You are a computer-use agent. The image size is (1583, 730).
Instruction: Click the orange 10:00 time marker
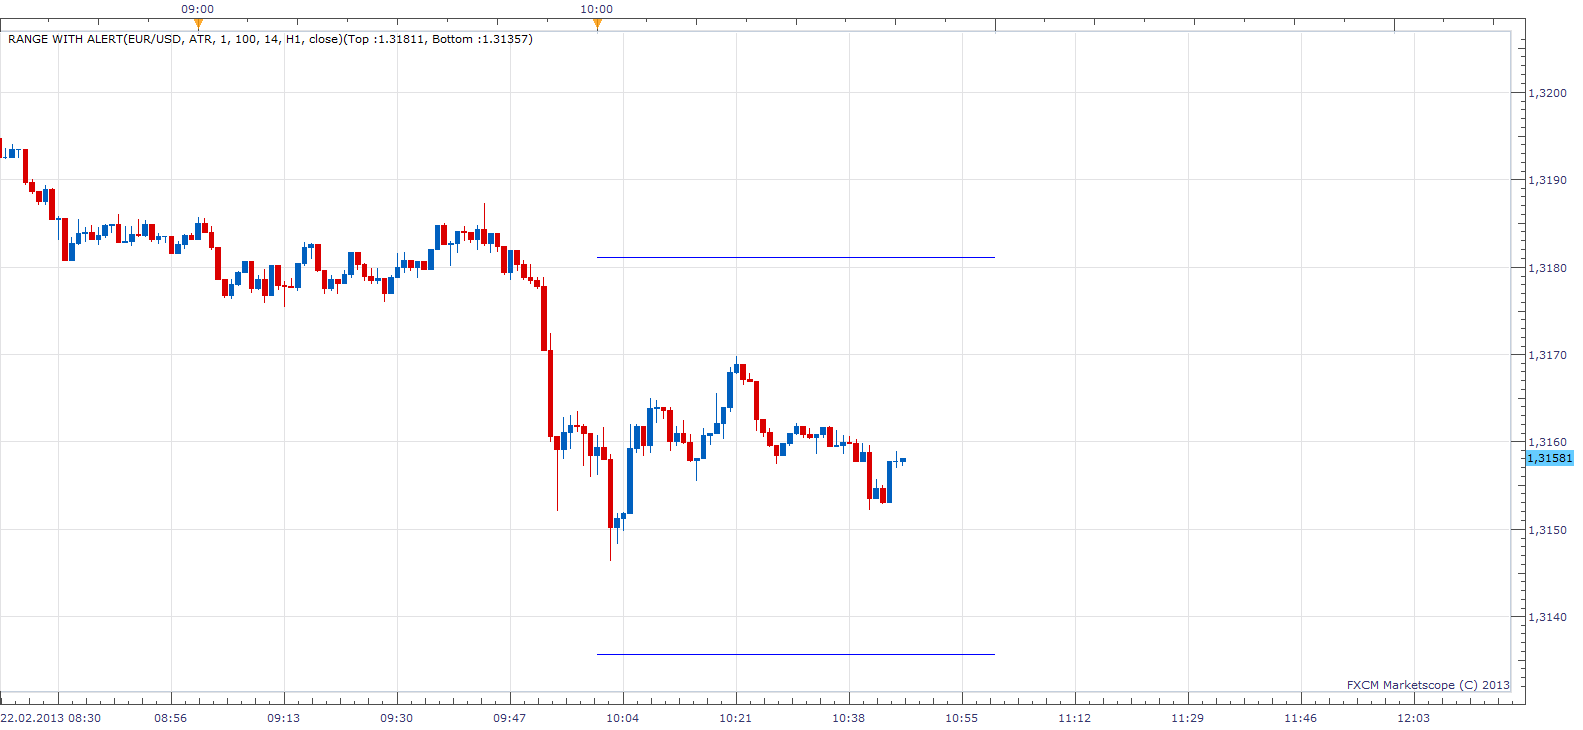(597, 23)
